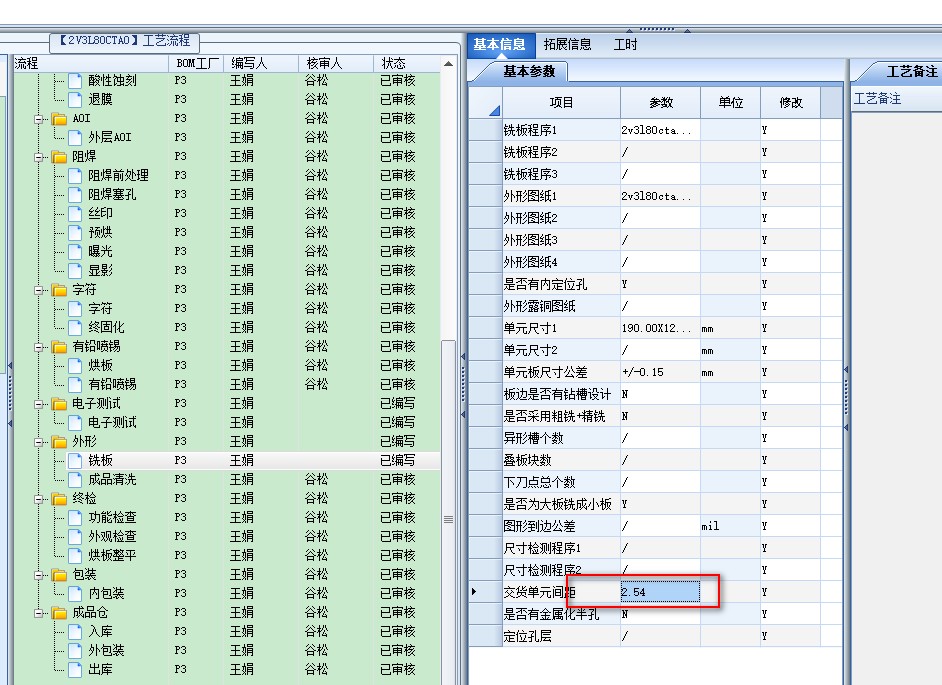Click the process list vertical scrollbar thumb

pos(448,511)
